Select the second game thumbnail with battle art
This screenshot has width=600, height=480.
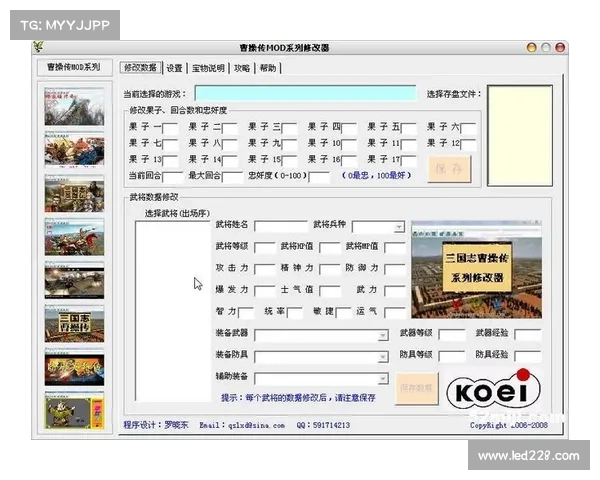[74, 149]
